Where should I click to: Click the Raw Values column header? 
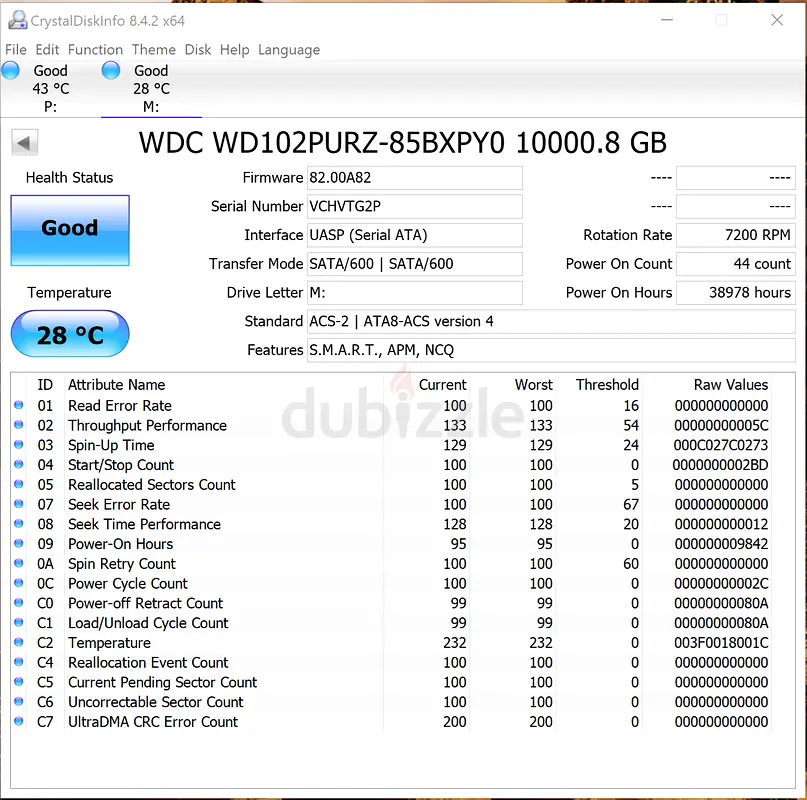click(x=730, y=385)
